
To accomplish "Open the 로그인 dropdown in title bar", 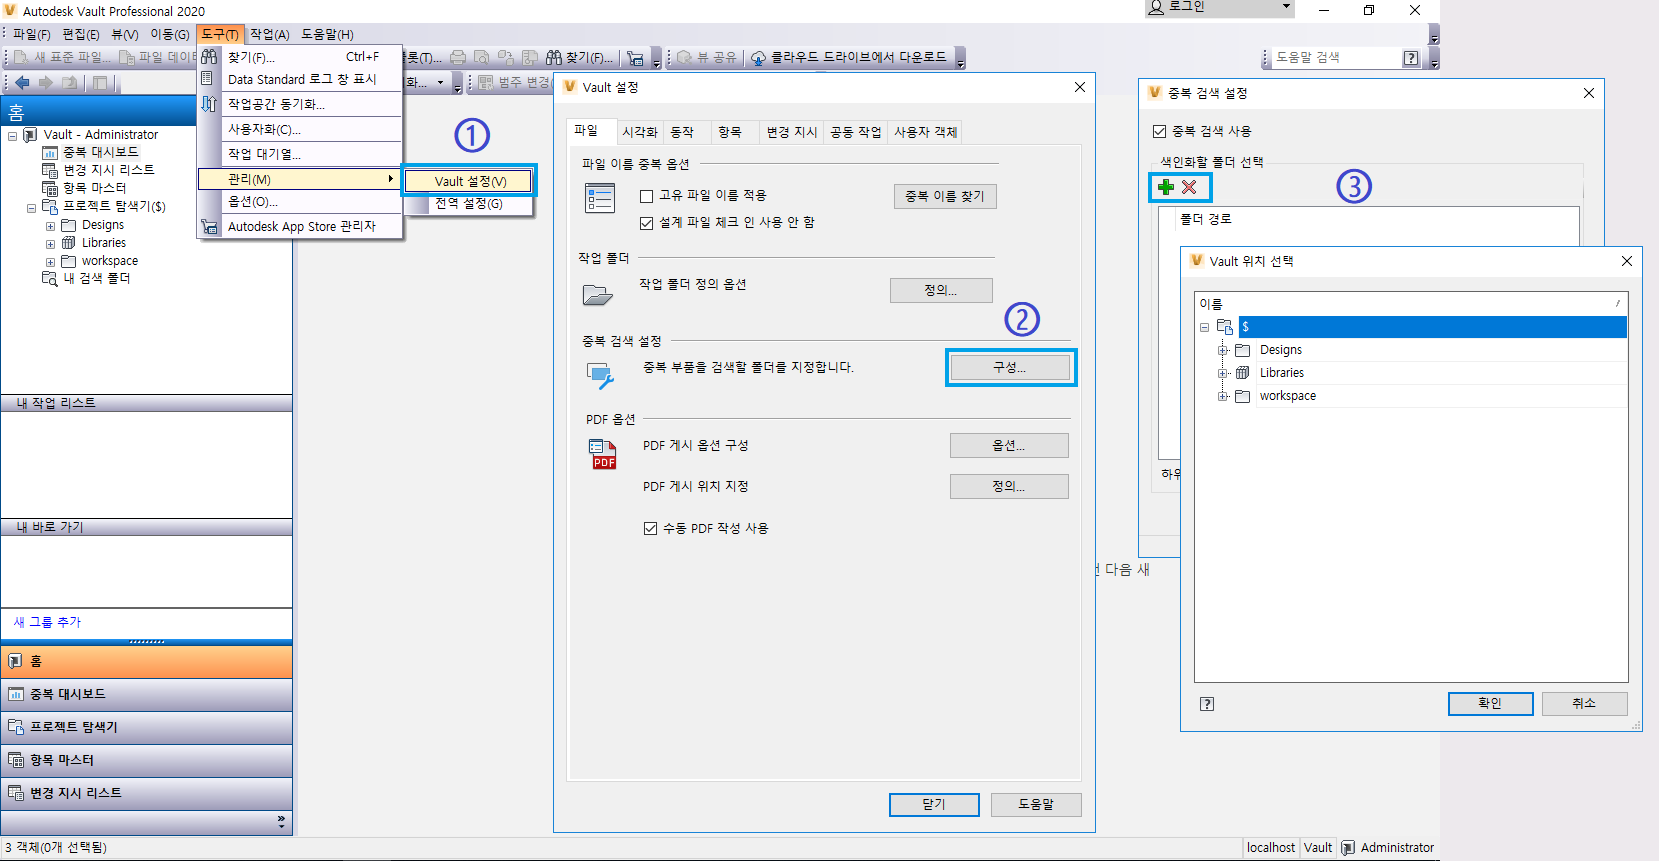I will pos(1220,8).
